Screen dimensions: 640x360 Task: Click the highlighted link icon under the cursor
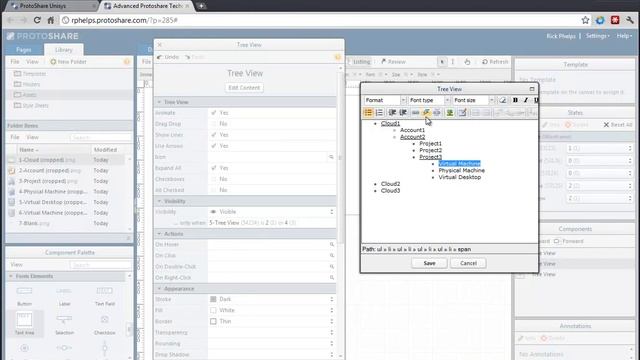click(426, 112)
